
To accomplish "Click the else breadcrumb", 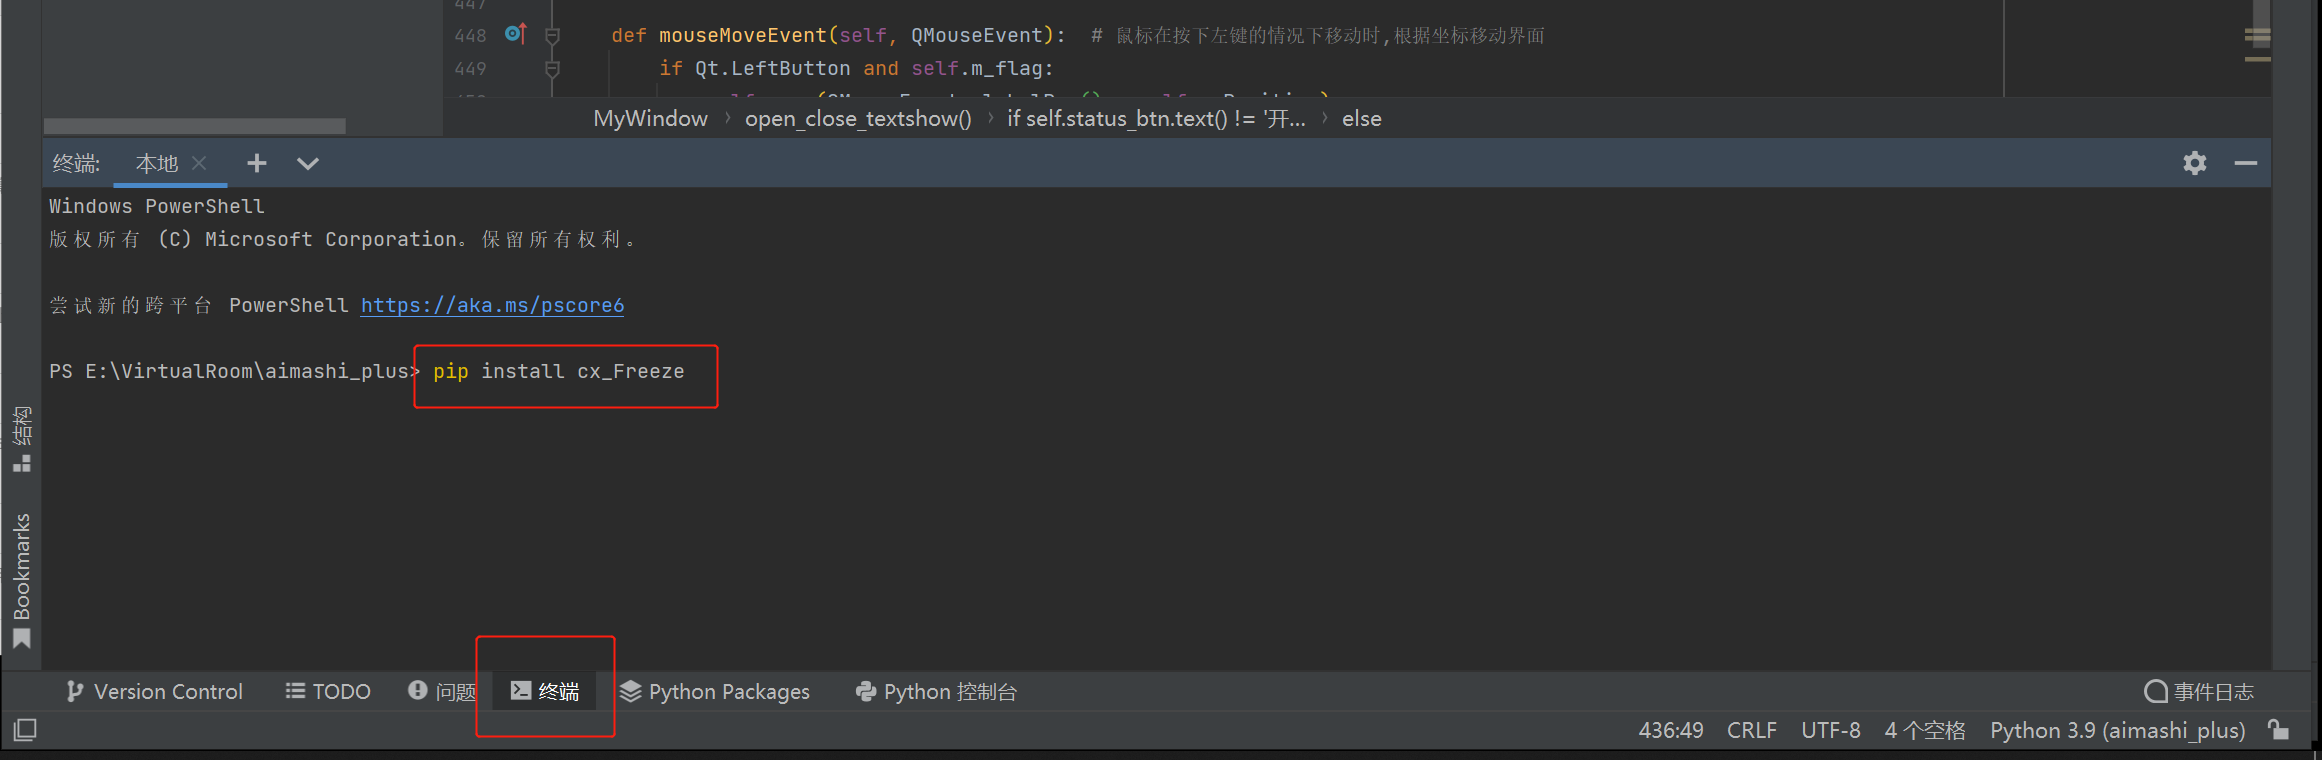I will [x=1361, y=118].
